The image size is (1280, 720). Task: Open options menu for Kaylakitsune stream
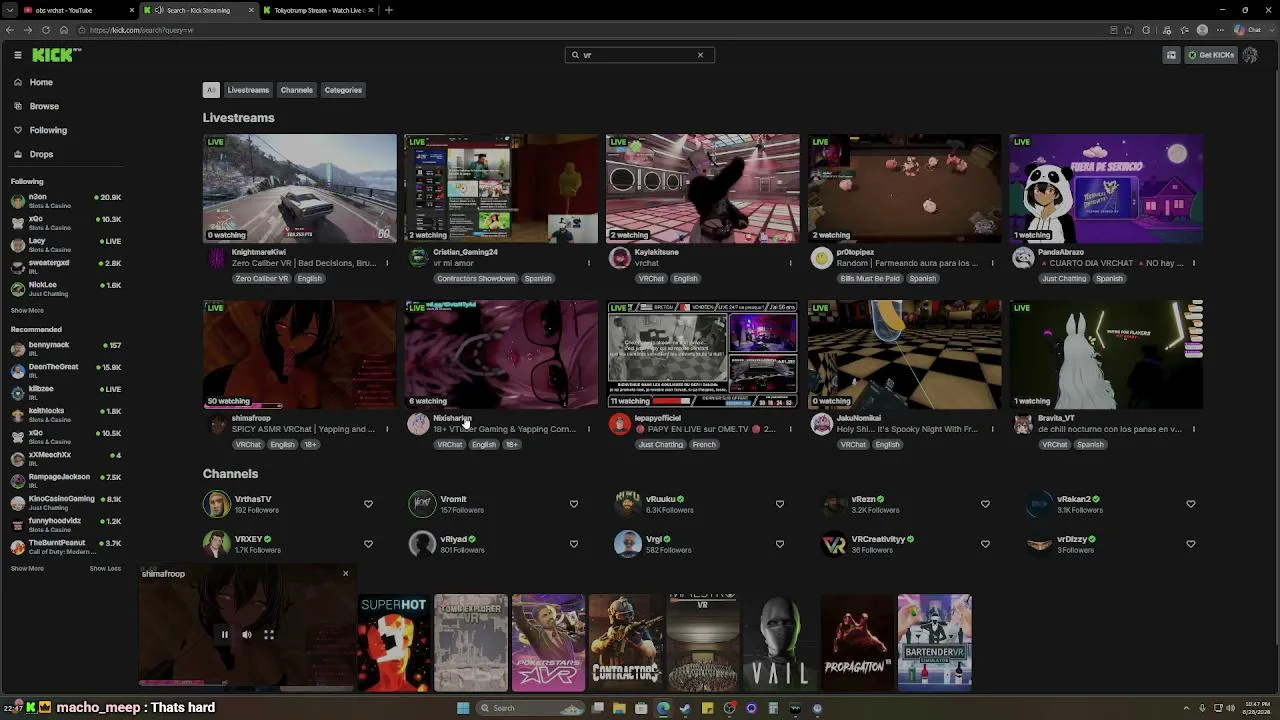pos(790,263)
